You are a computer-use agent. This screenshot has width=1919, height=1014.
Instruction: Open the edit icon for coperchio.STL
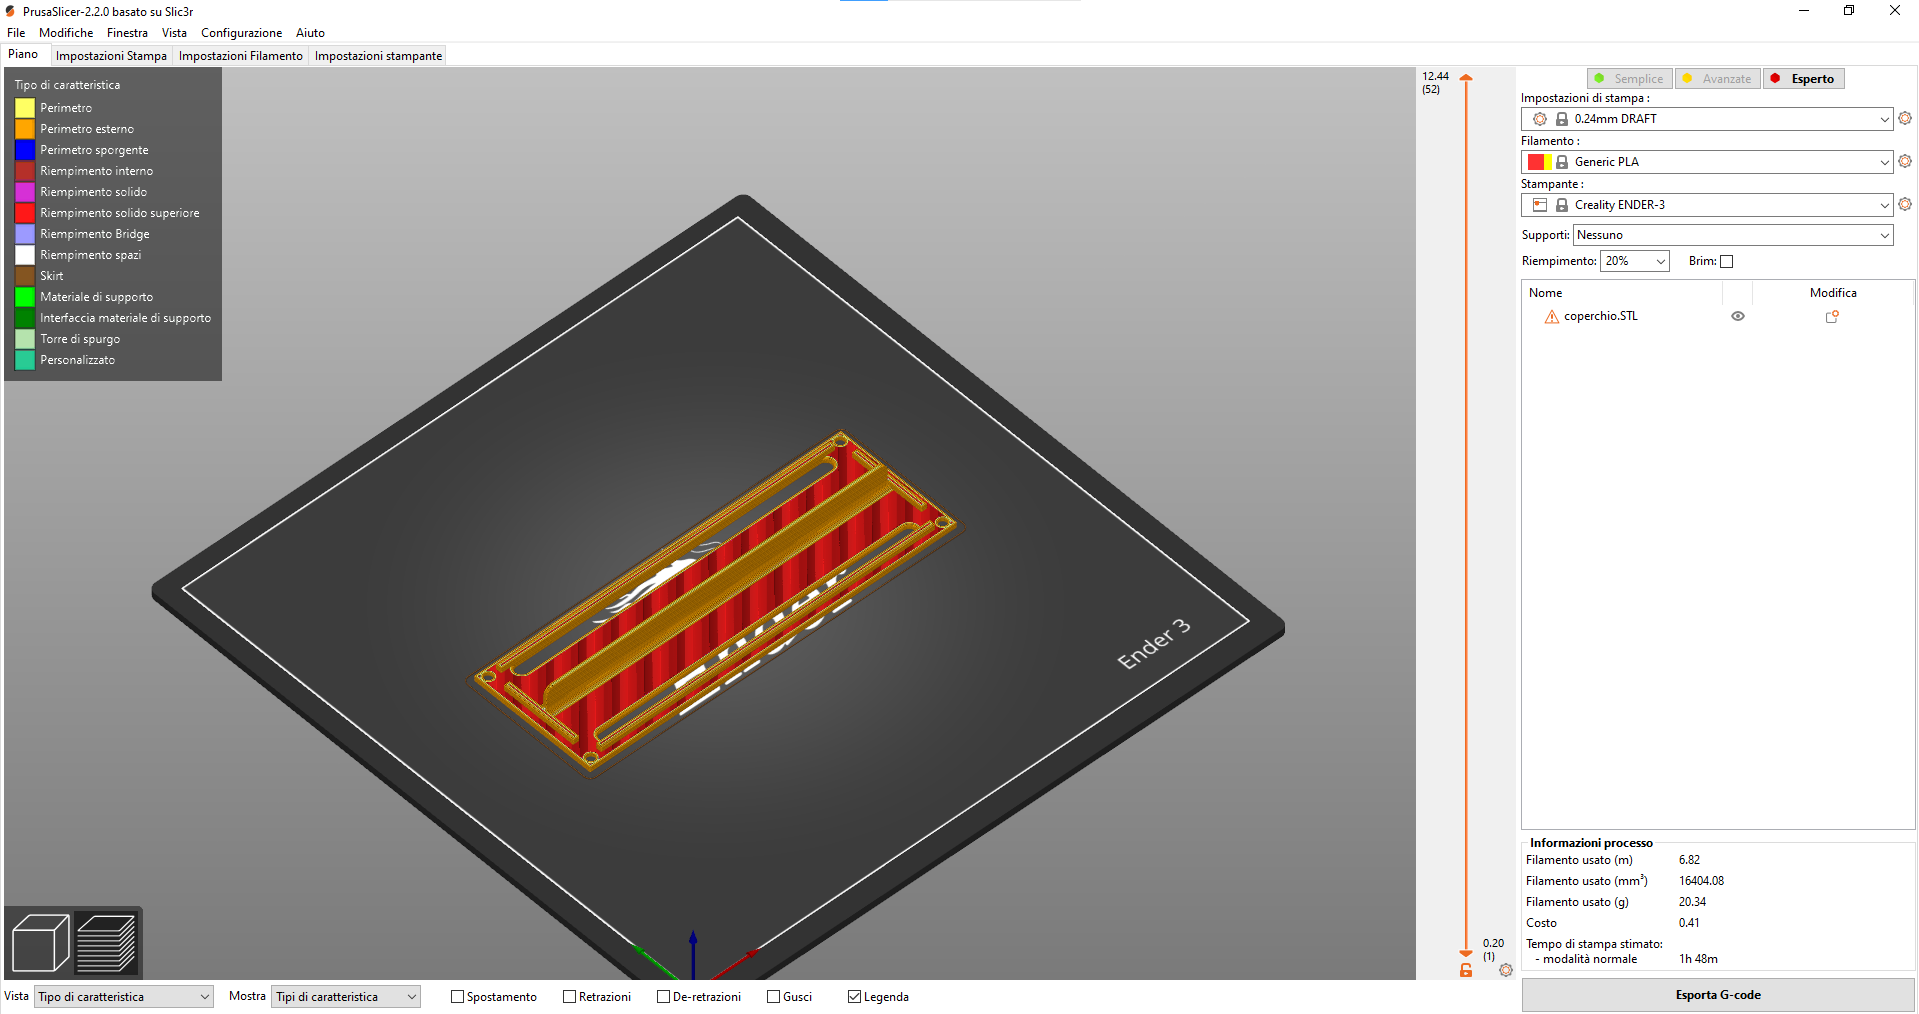coord(1832,317)
